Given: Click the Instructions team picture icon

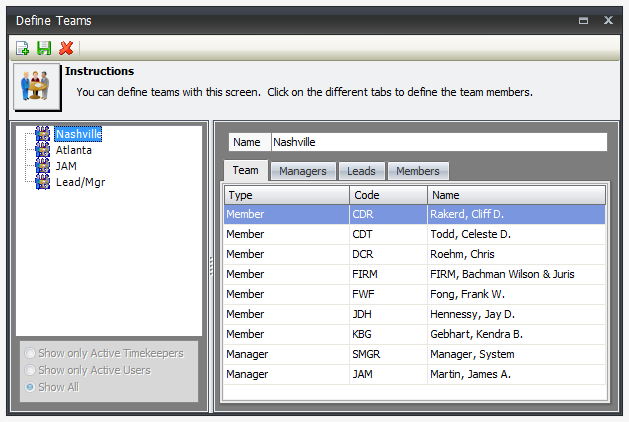Looking at the screenshot, I should [37, 87].
